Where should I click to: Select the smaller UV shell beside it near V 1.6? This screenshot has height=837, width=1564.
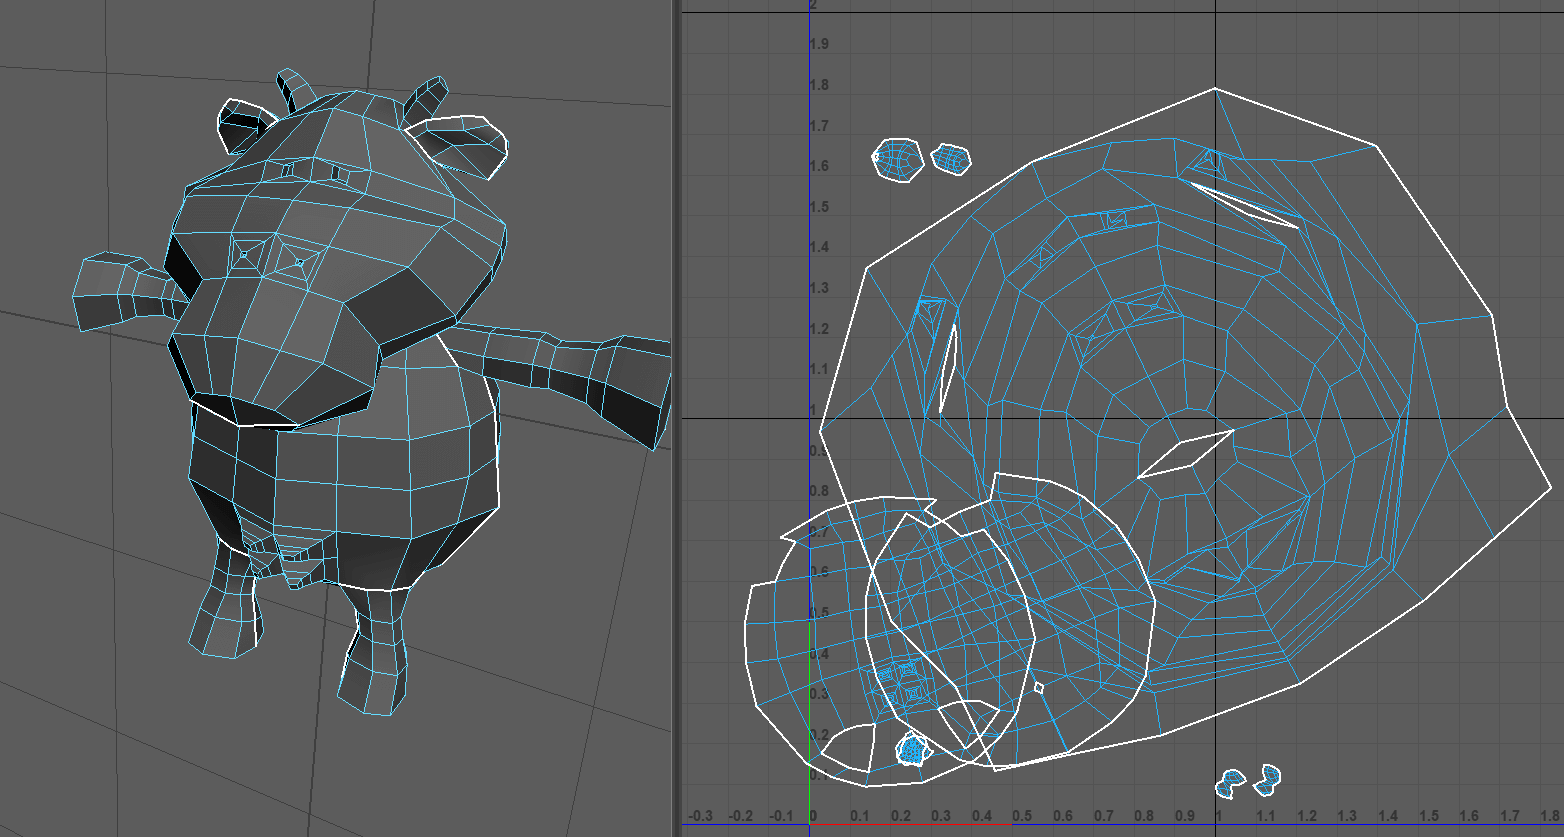[x=951, y=158]
